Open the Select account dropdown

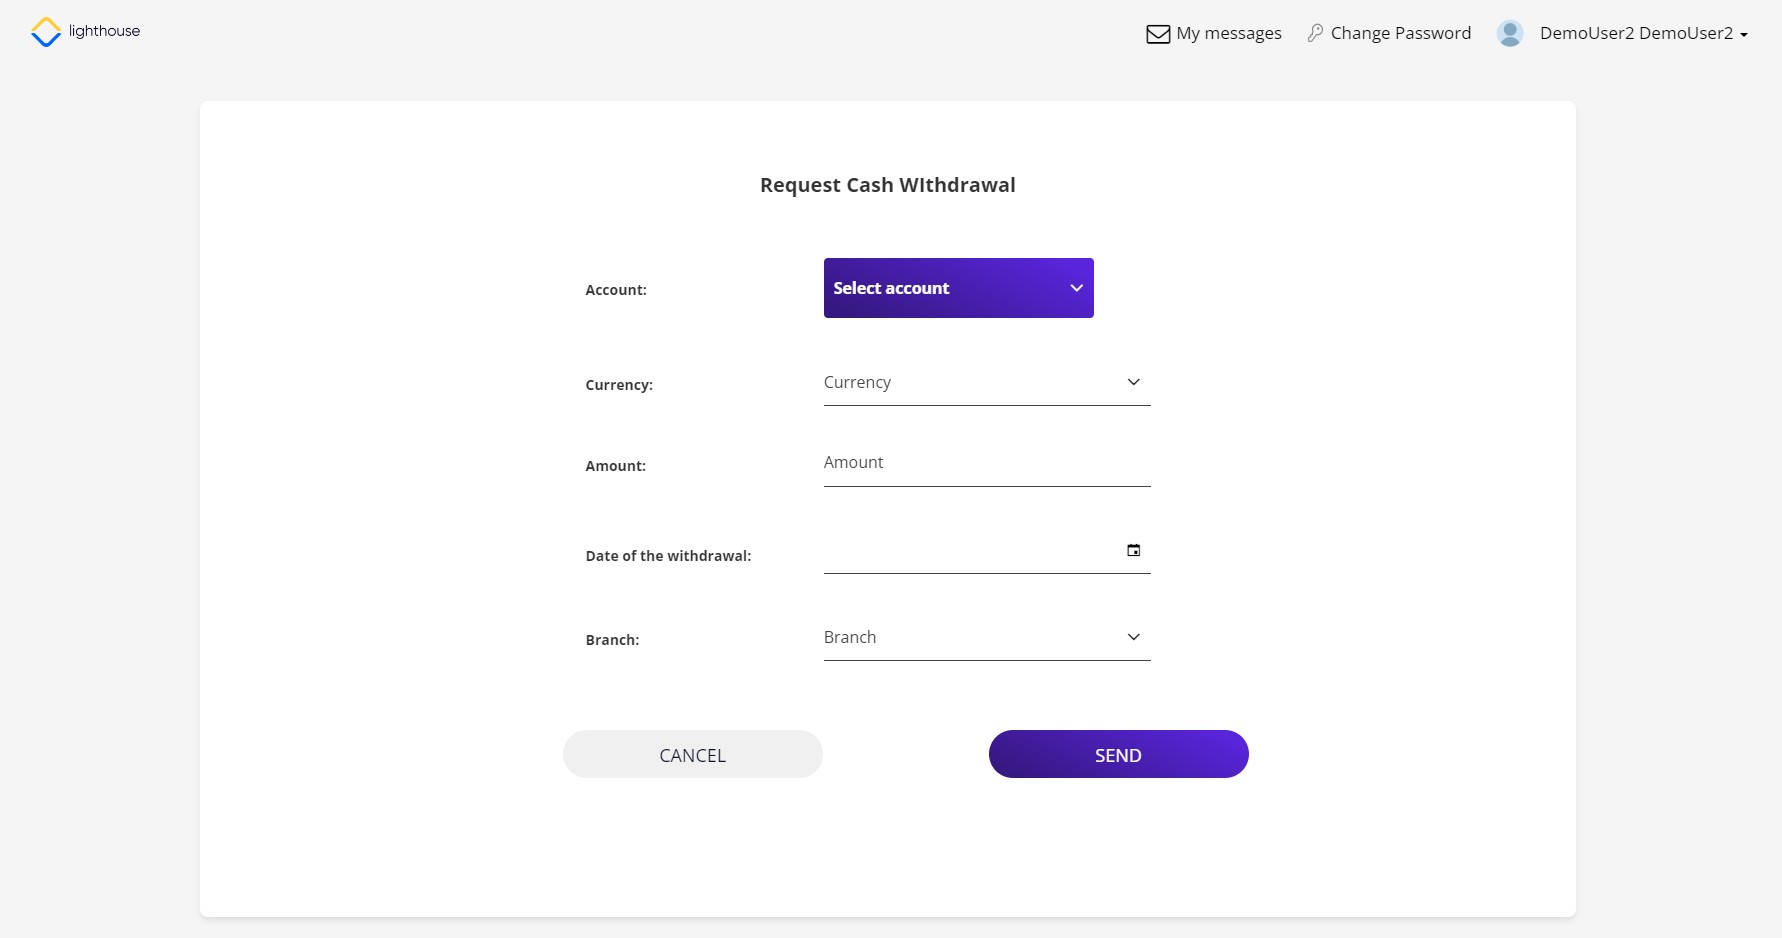(x=957, y=288)
